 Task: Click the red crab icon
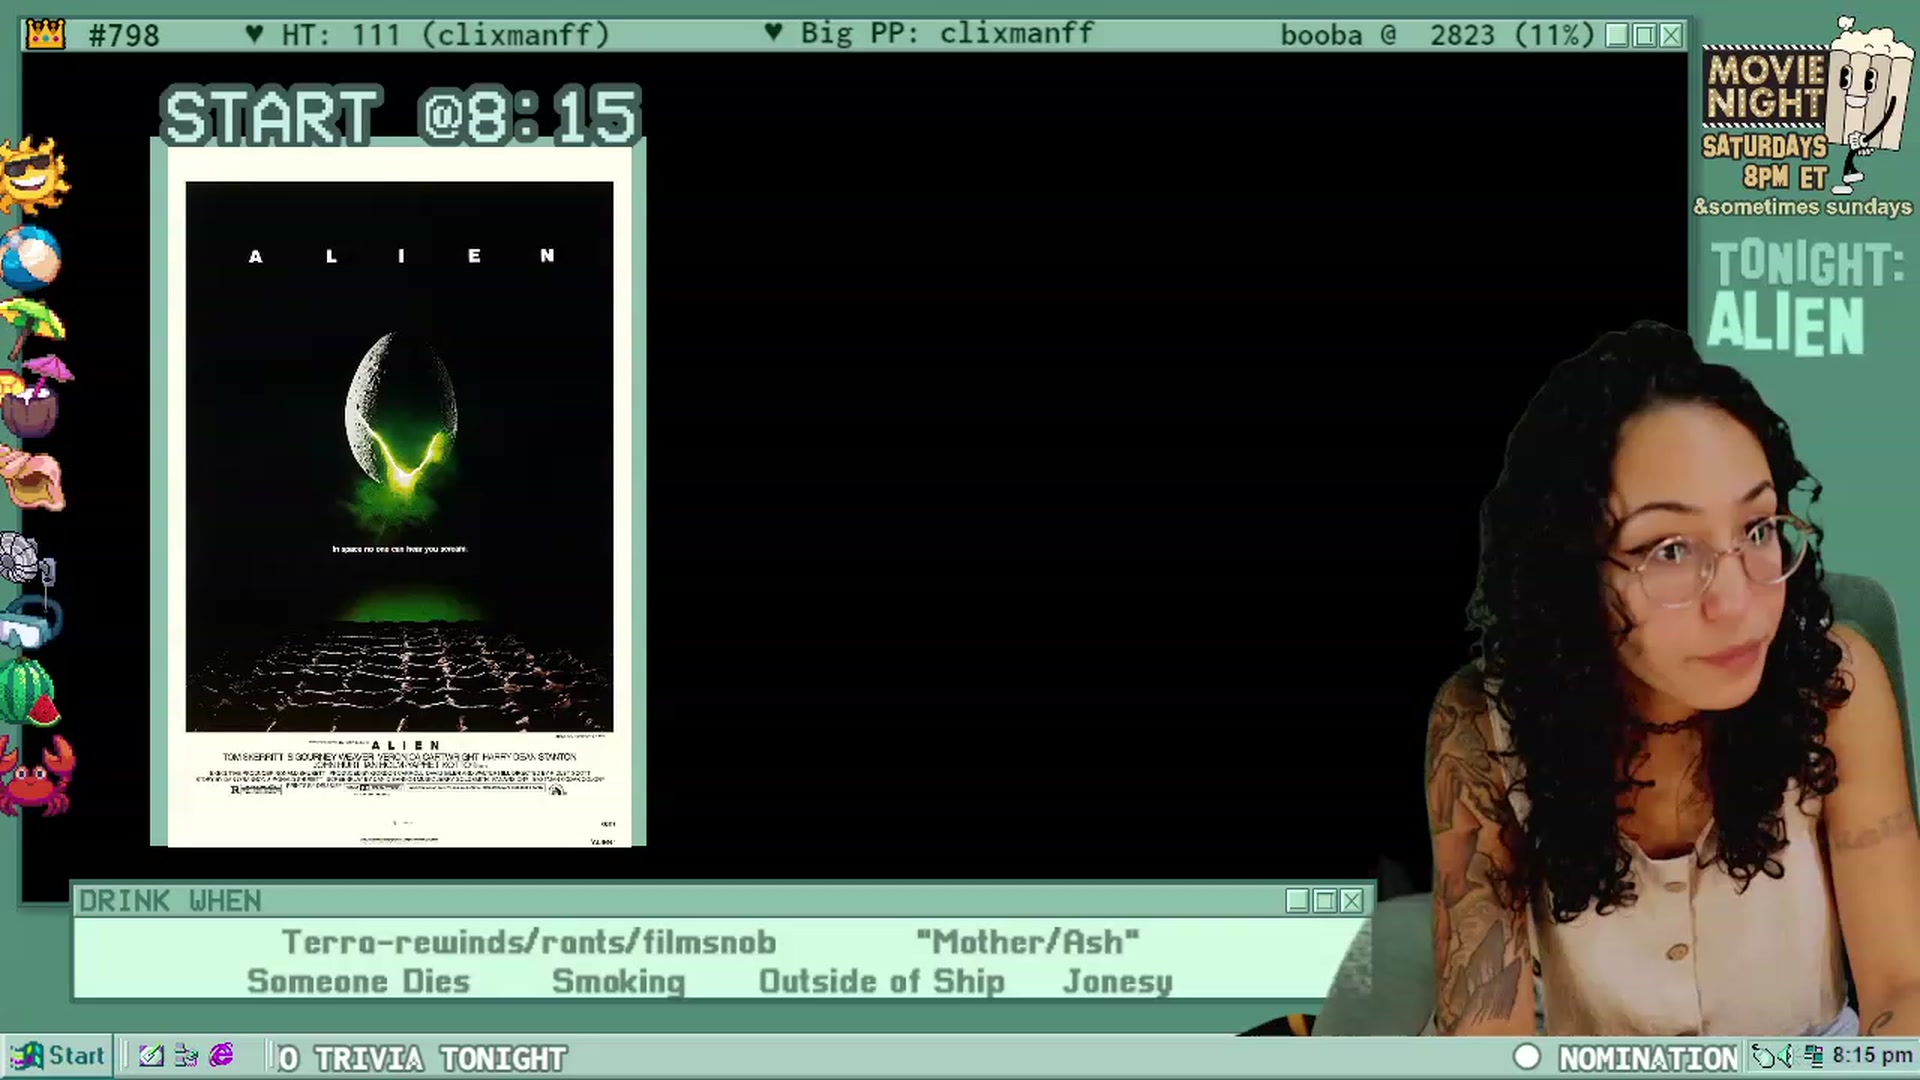37,774
